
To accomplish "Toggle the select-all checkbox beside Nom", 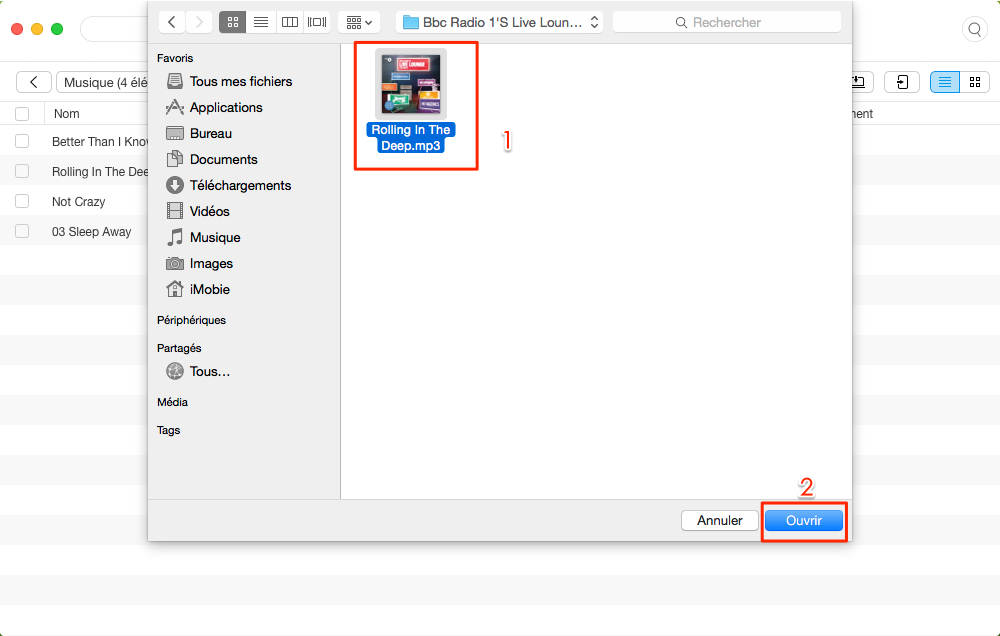I will pyautogui.click(x=22, y=114).
